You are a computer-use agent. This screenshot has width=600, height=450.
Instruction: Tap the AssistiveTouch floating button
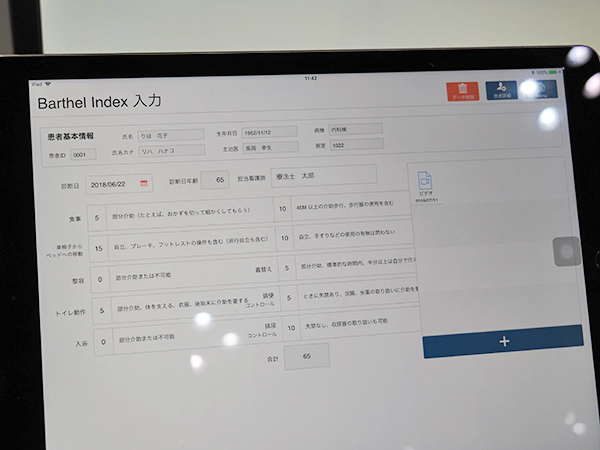566,251
